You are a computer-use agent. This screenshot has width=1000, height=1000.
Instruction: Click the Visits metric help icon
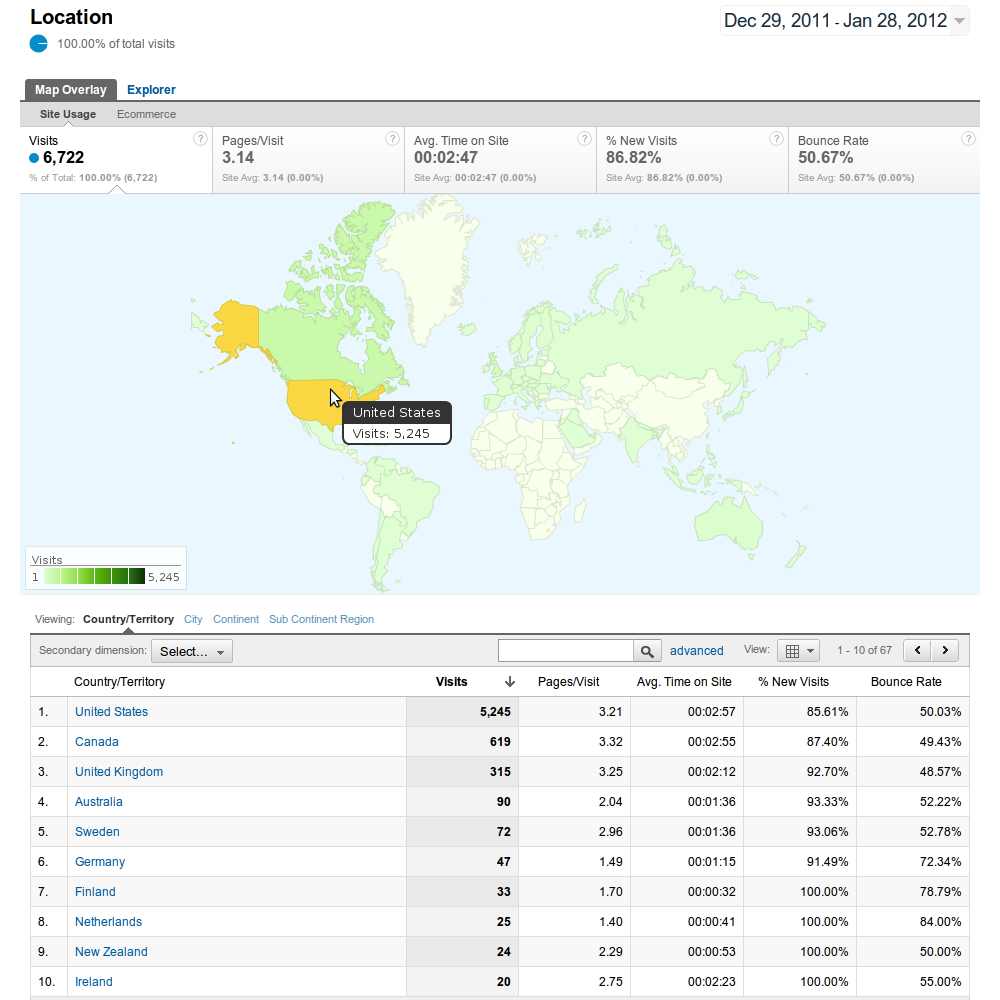pyautogui.click(x=200, y=139)
